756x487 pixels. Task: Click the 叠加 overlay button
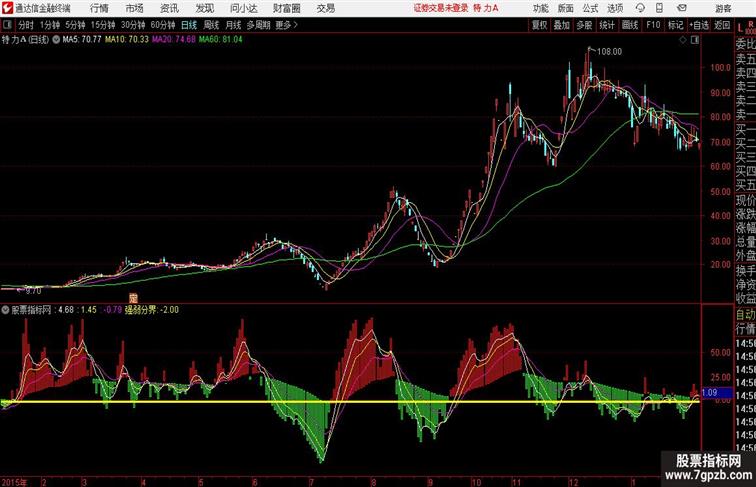coord(562,25)
